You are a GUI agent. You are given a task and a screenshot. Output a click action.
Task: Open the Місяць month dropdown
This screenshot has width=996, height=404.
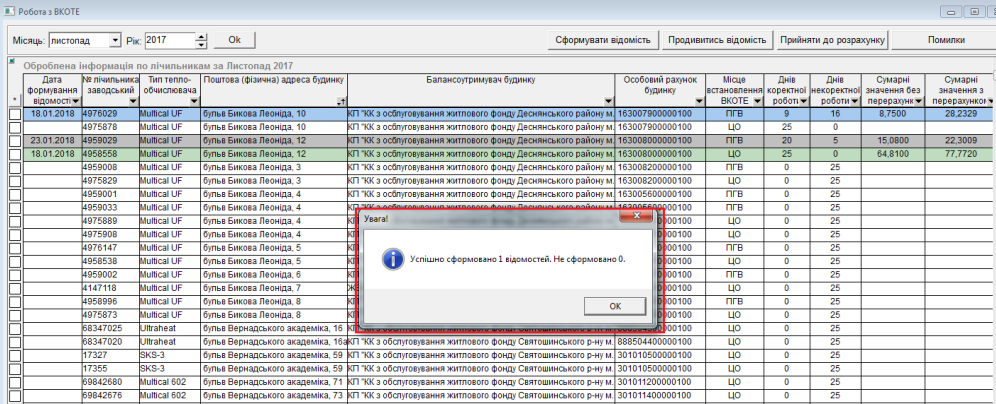pyautogui.click(x=114, y=41)
